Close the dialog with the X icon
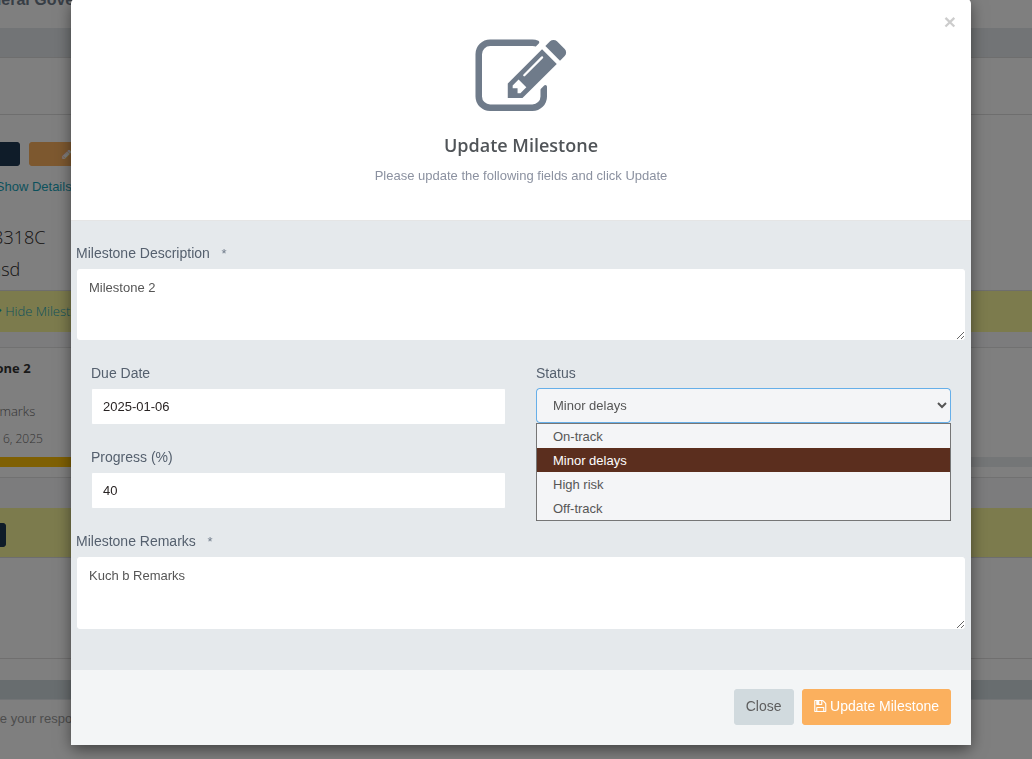This screenshot has width=1032, height=759. tap(949, 22)
